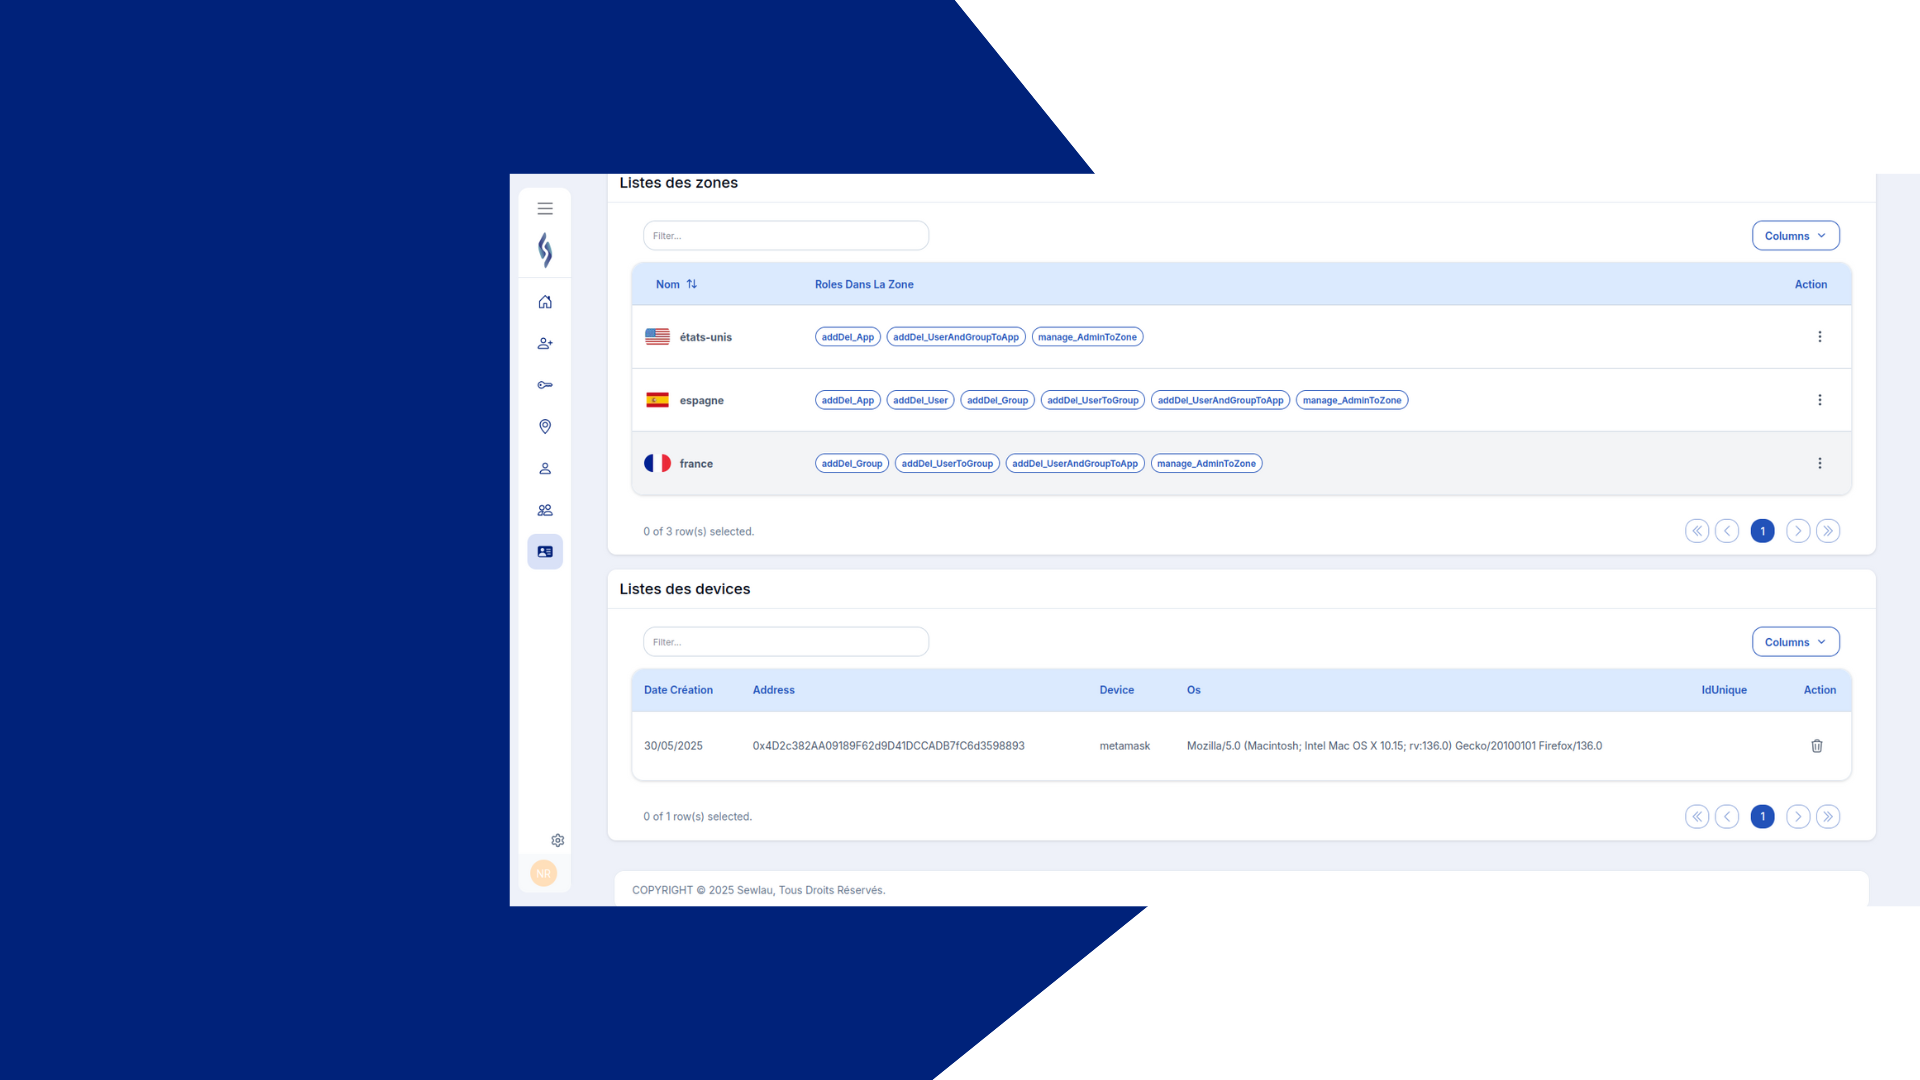This screenshot has width=1920, height=1080.
Task: Click the hamburger menu icon in the sidebar
Action: [545, 209]
